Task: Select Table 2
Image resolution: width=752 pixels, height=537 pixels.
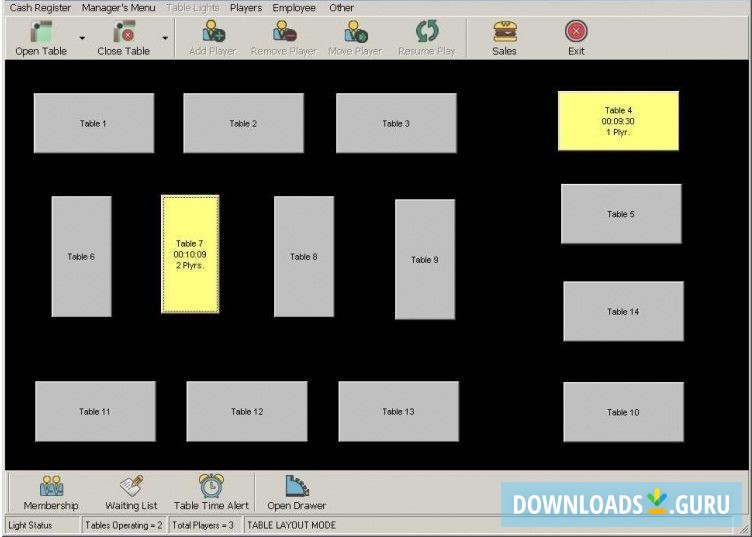Action: pyautogui.click(x=244, y=123)
